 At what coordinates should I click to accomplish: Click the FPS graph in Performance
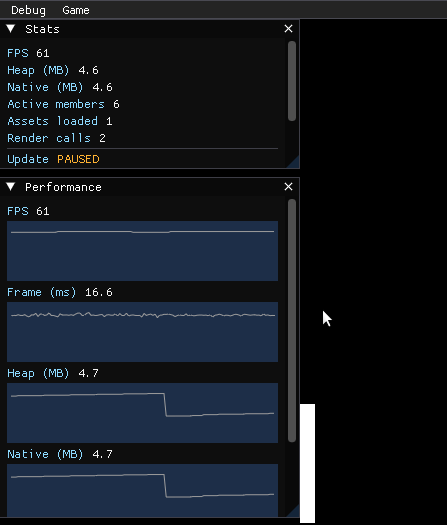coord(142,251)
